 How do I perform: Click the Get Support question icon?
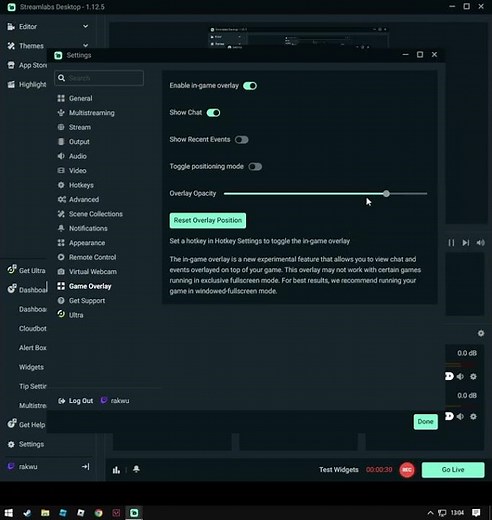[x=61, y=300]
